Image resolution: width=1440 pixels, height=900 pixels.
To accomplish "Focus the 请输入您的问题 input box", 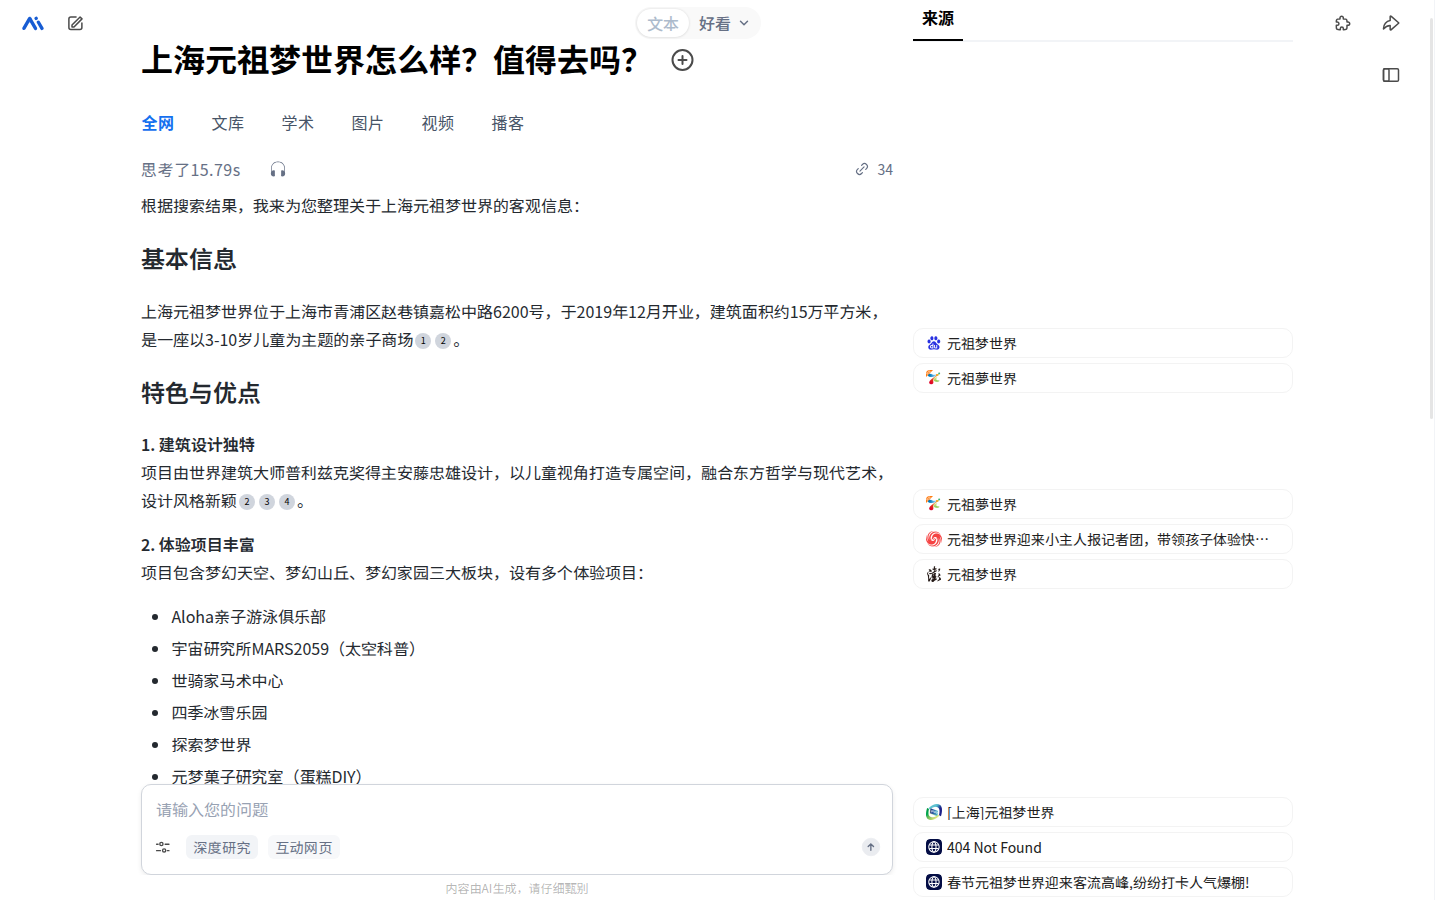I will (x=516, y=810).
